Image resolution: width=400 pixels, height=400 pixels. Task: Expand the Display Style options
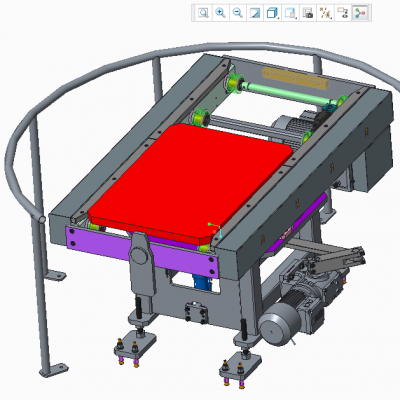point(272,13)
